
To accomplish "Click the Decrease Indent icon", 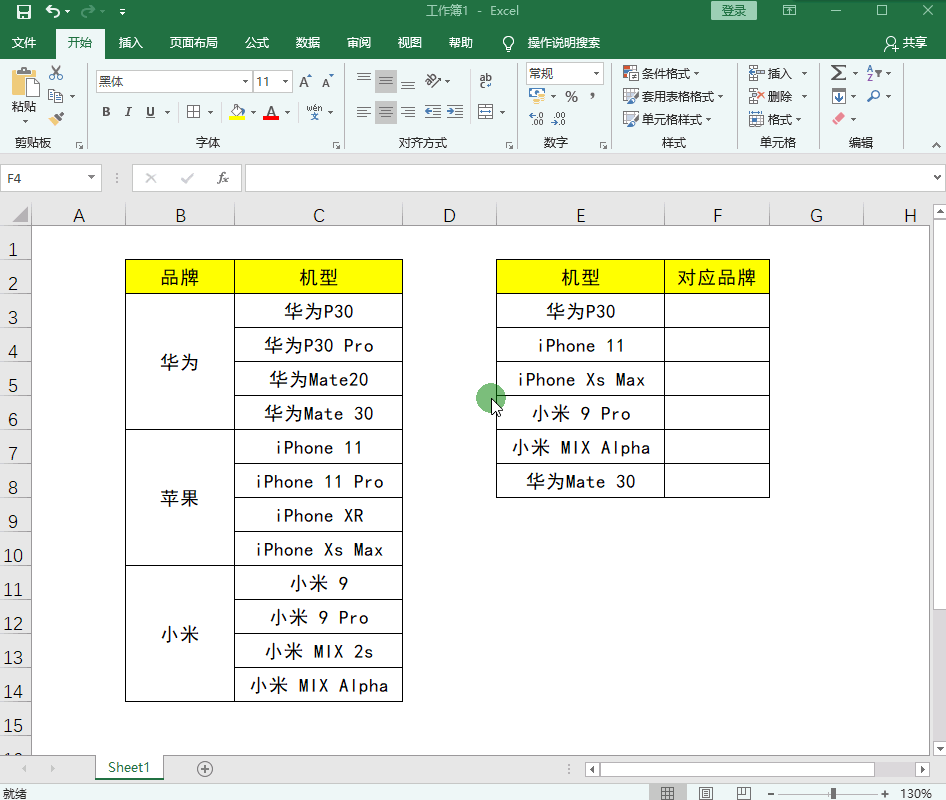I will (433, 112).
